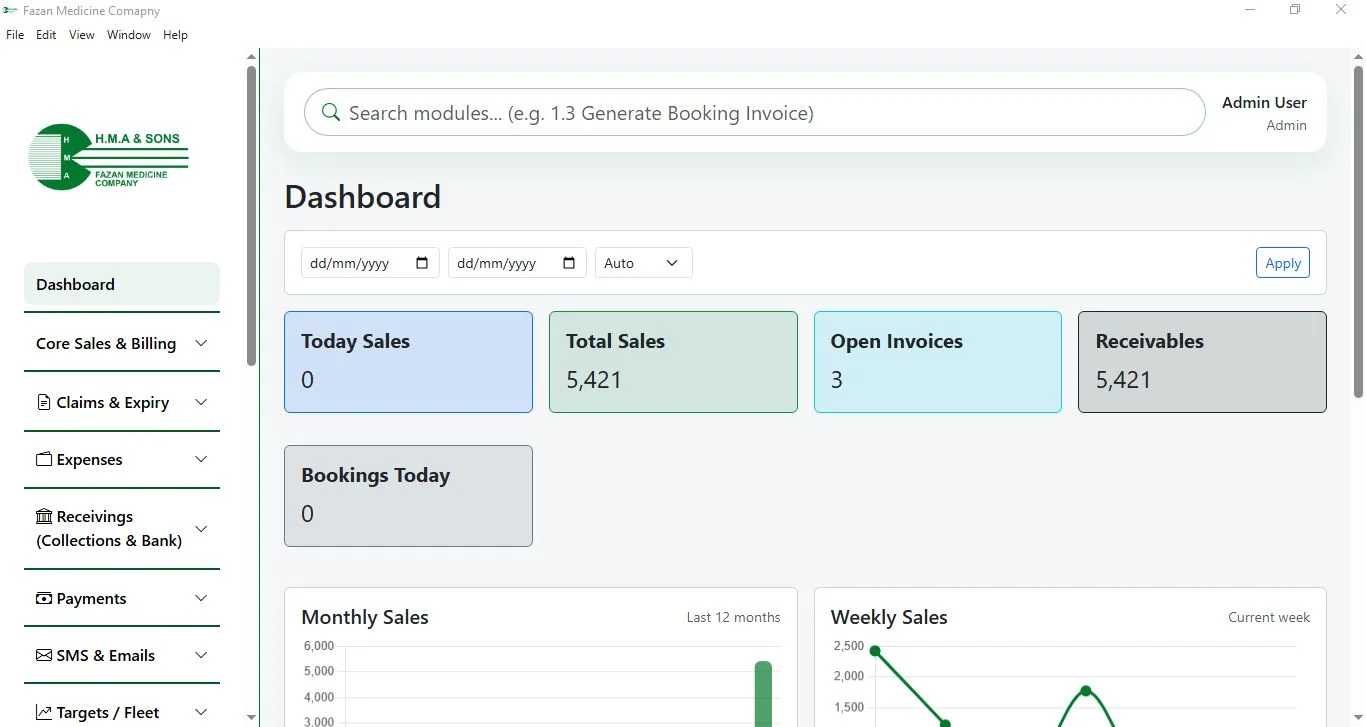Viewport: 1366px width, 727px height.
Task: Open the end date calendar picker icon
Action: 569,263
